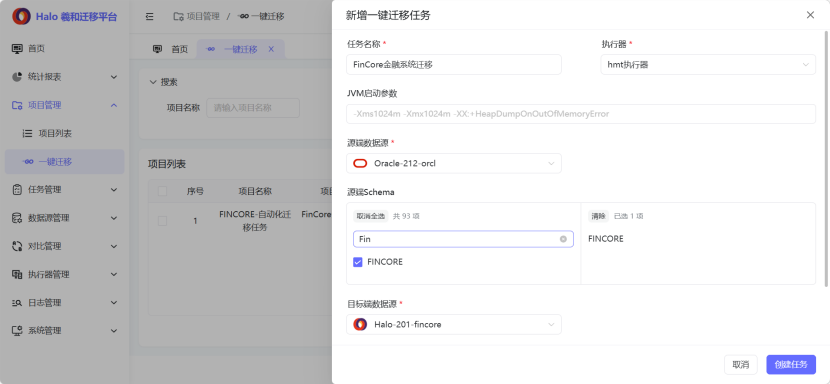
Task: Click the breadcrumb 项目管理 folder icon
Action: [178, 16]
